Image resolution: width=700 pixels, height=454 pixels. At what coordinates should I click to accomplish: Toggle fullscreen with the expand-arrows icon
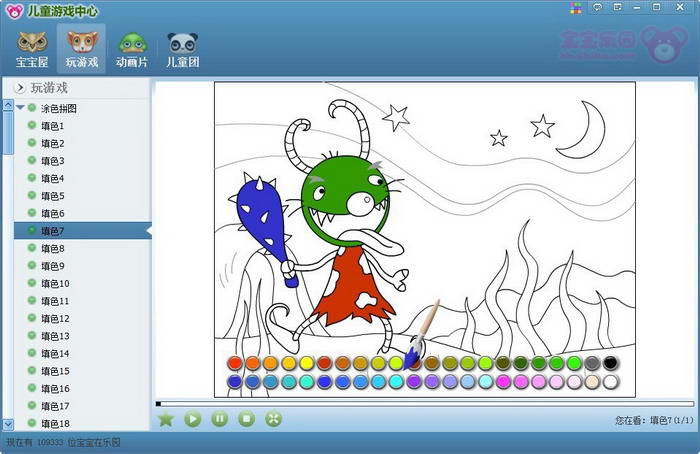273,419
